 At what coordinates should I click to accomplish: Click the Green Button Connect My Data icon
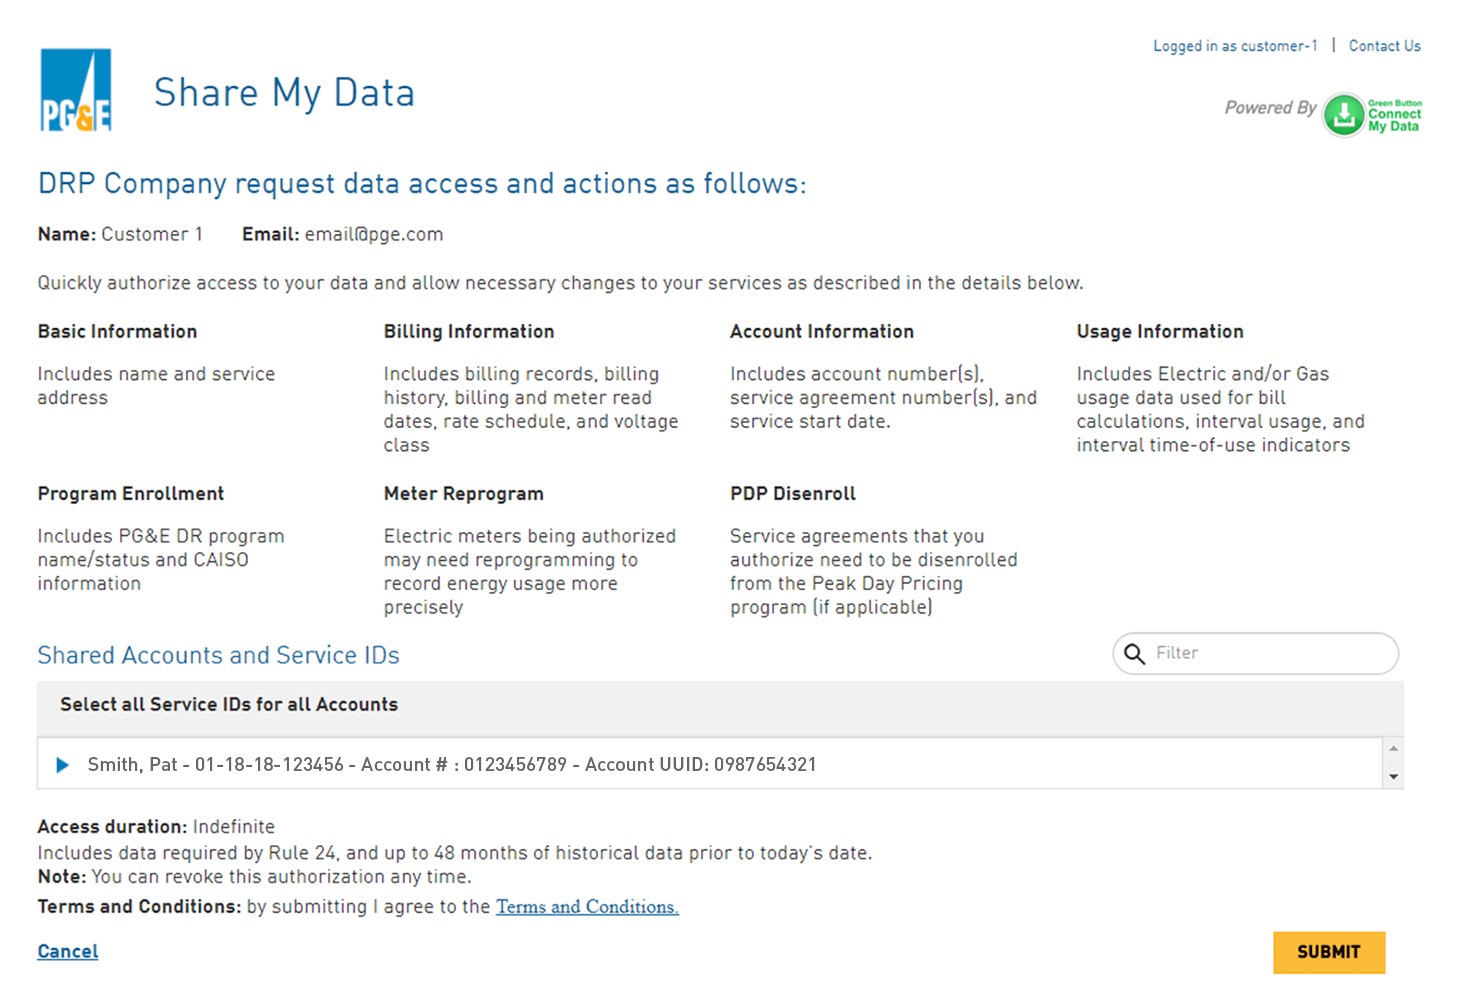(1371, 115)
